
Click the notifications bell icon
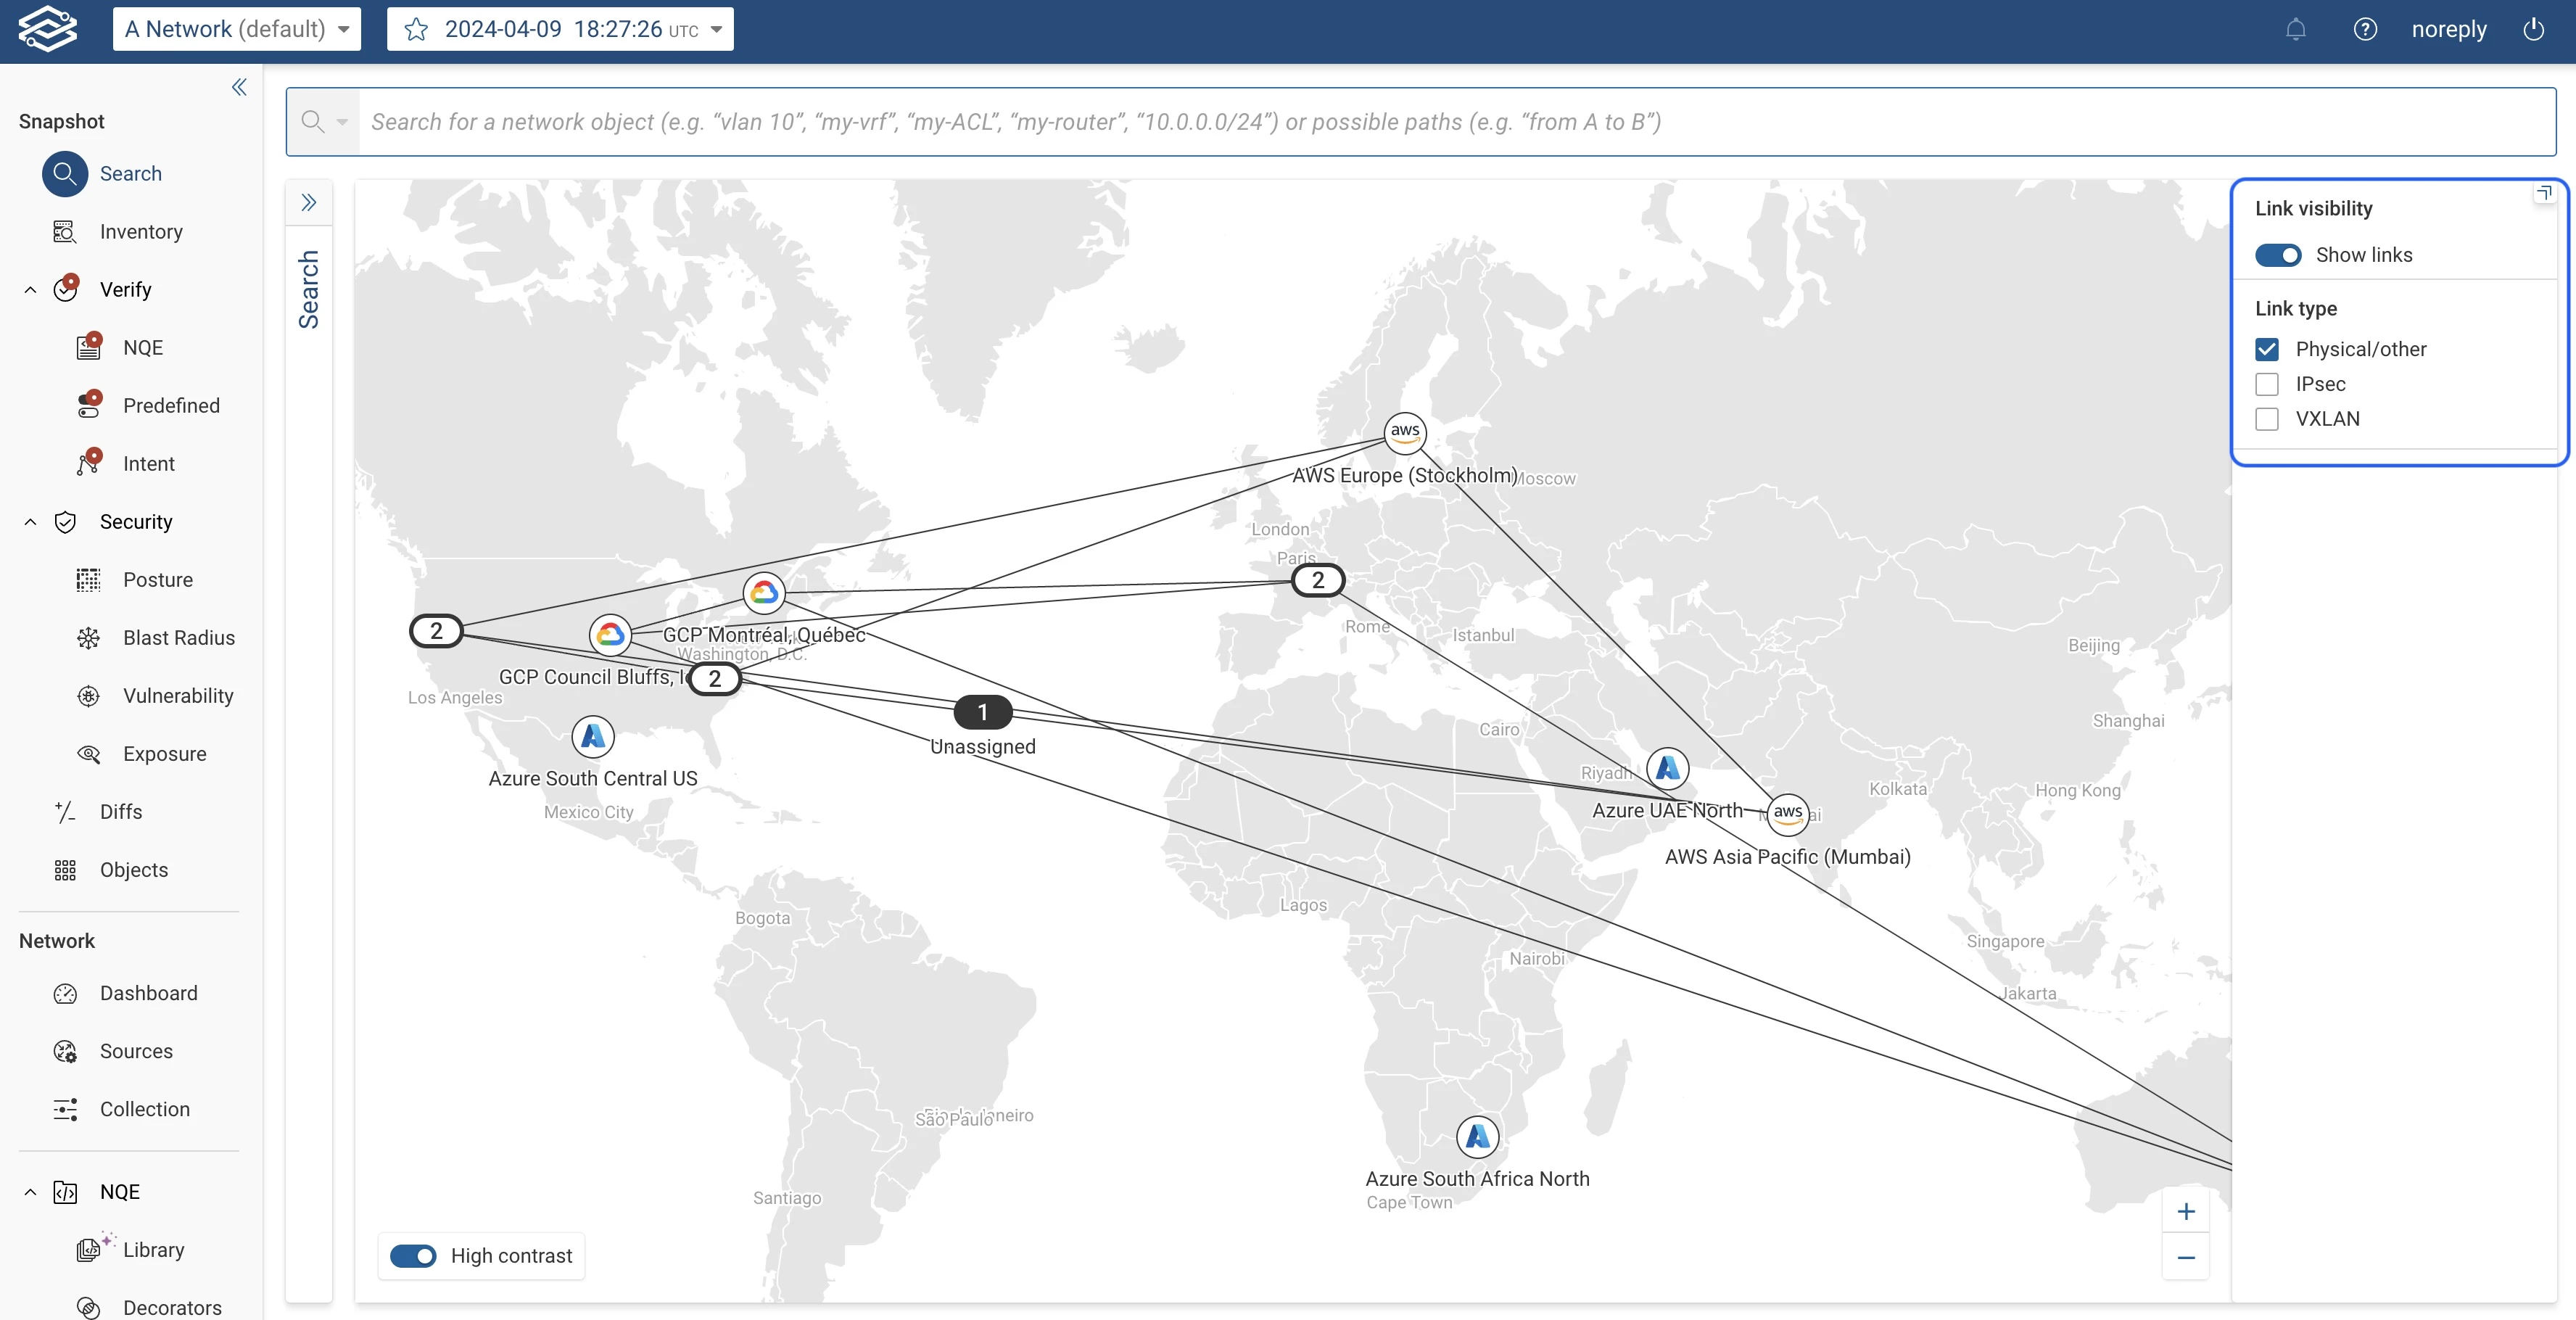(x=2295, y=29)
